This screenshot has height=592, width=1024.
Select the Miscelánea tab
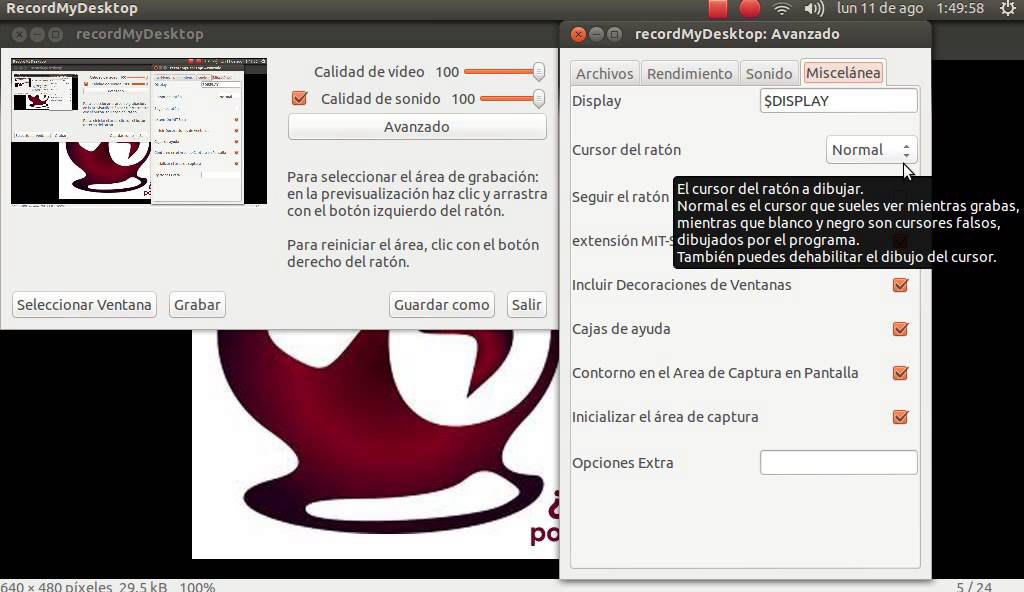tap(842, 73)
